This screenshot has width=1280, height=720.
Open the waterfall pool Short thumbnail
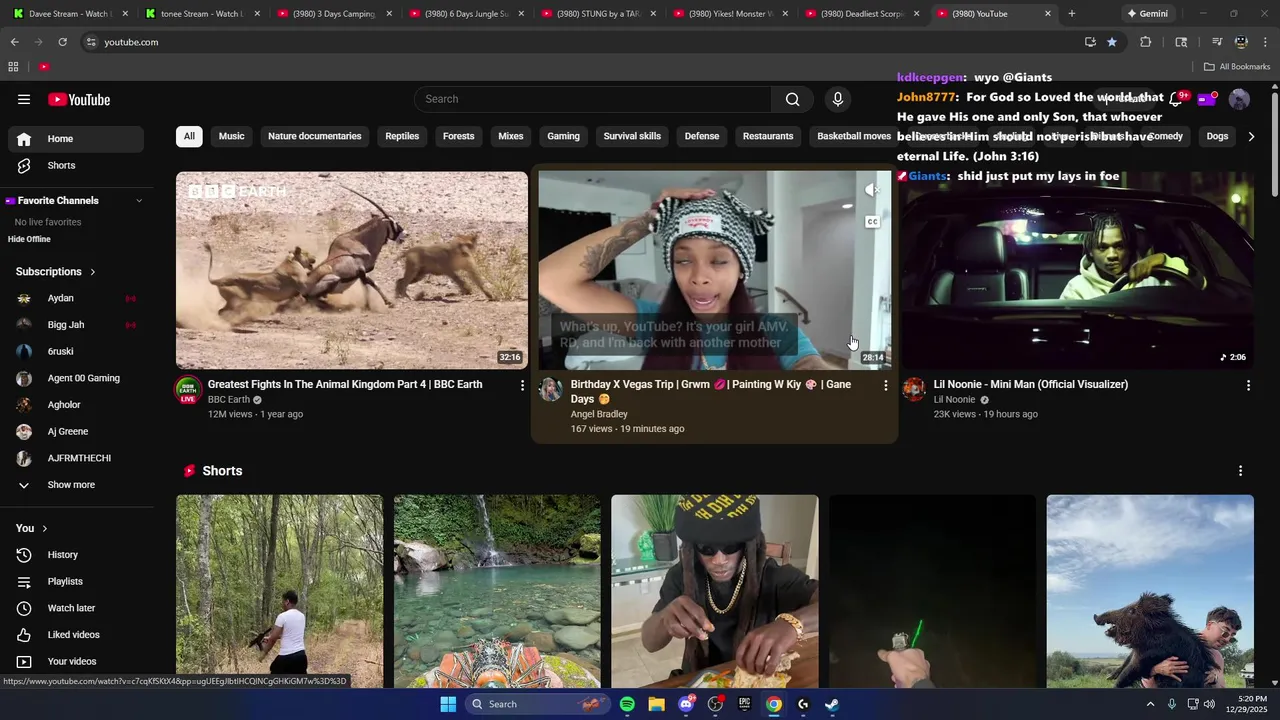497,591
